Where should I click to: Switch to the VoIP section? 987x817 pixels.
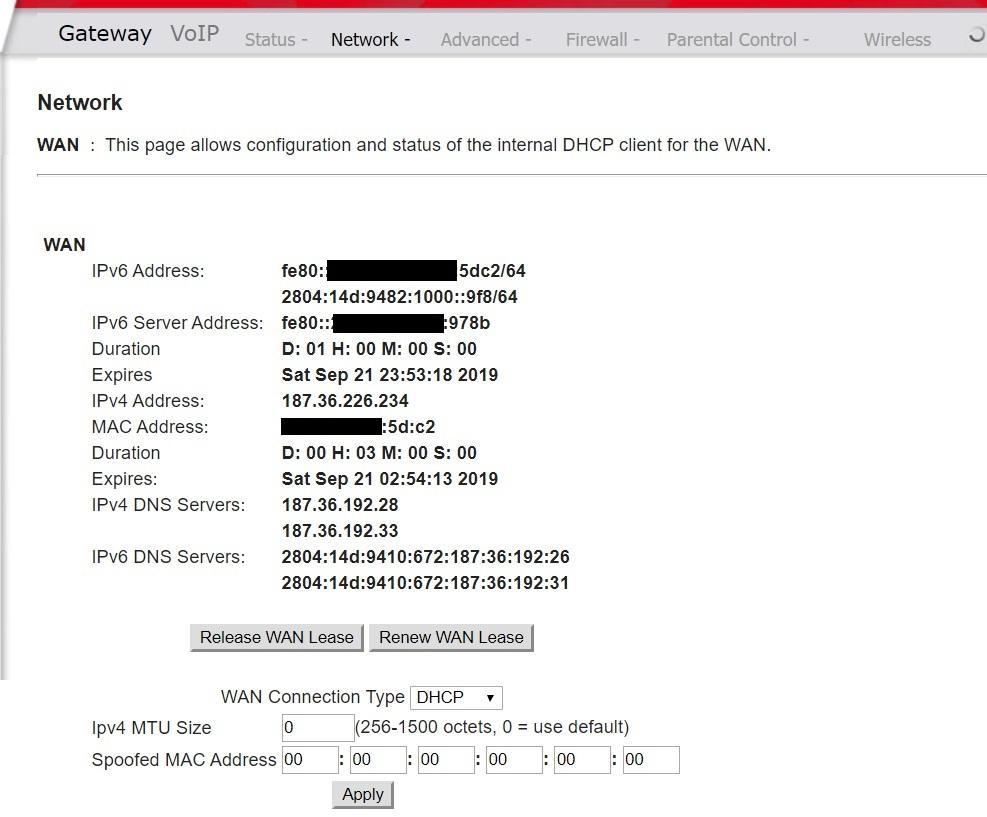tap(194, 34)
